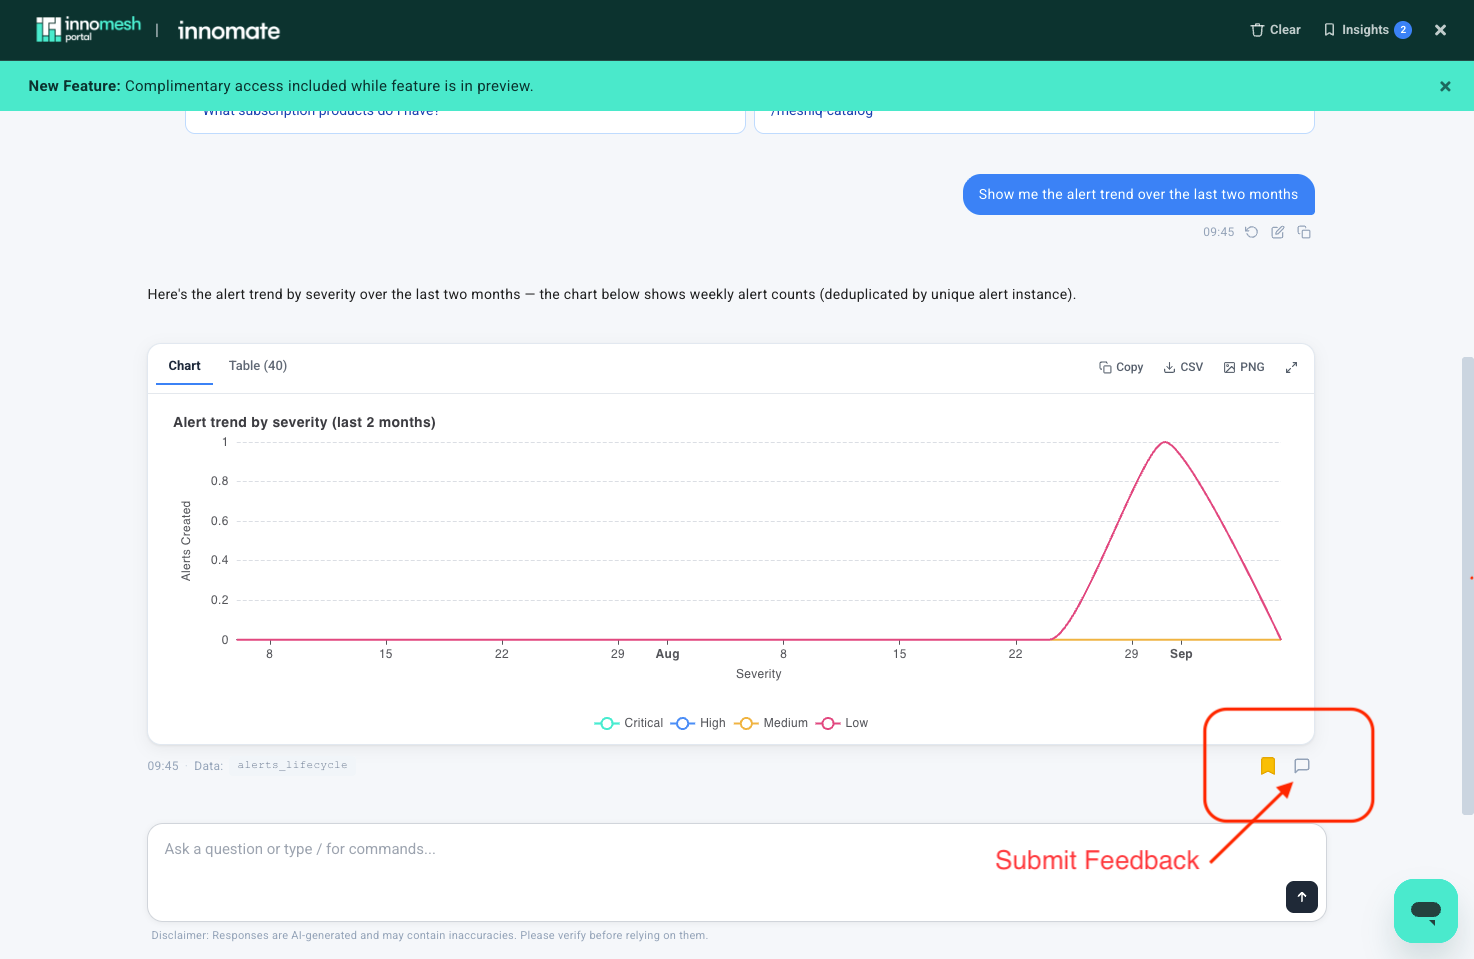
Task: Switch to the Table (40) tab
Action: 258,366
